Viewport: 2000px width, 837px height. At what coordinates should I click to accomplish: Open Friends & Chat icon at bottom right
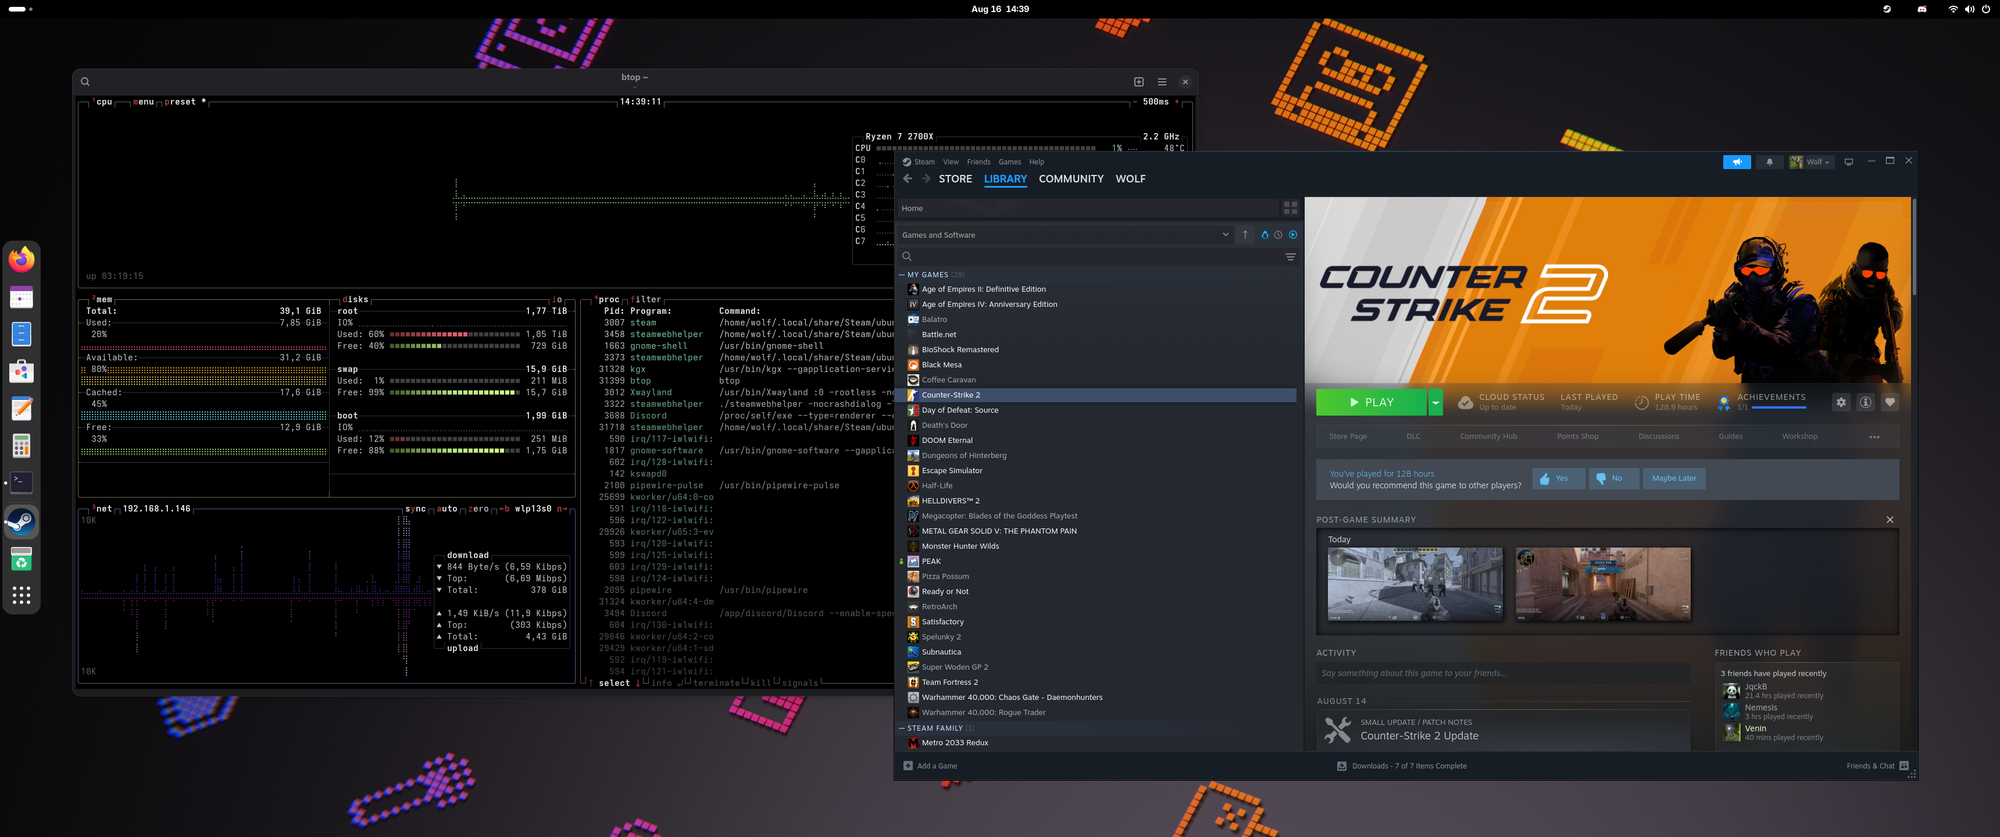pyautogui.click(x=1904, y=766)
